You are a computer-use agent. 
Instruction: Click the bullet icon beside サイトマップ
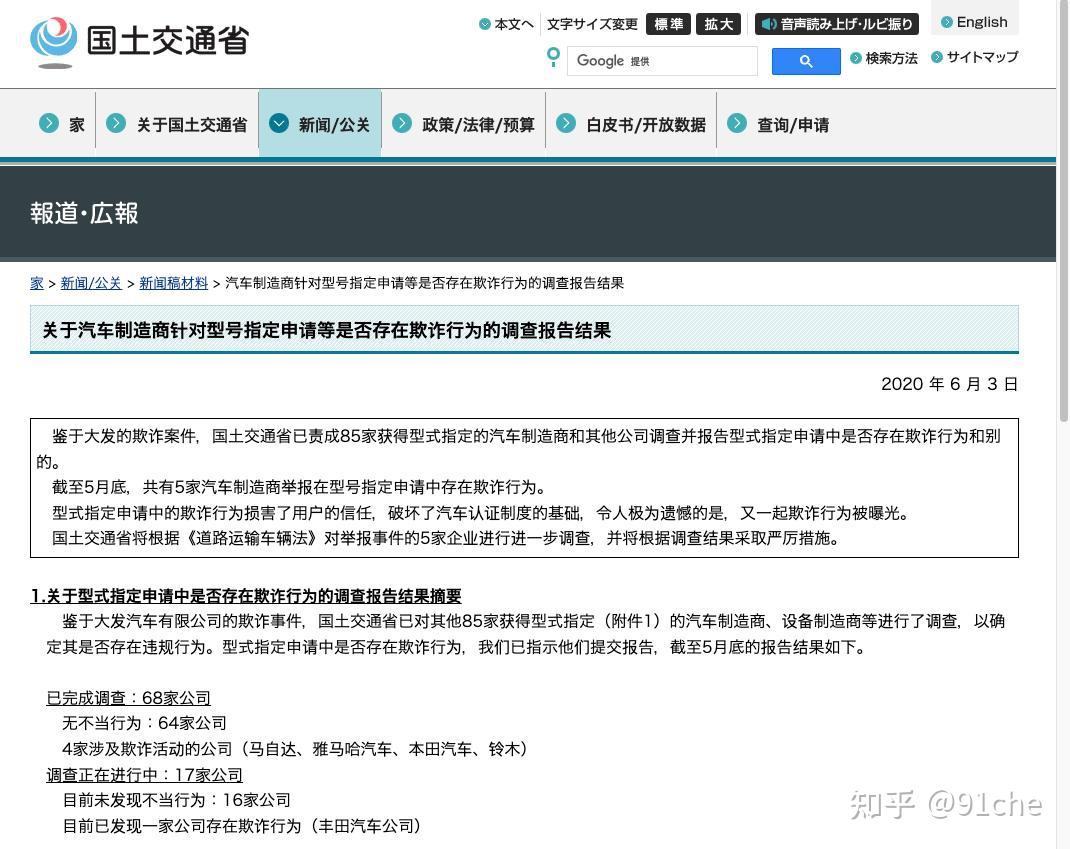937,57
